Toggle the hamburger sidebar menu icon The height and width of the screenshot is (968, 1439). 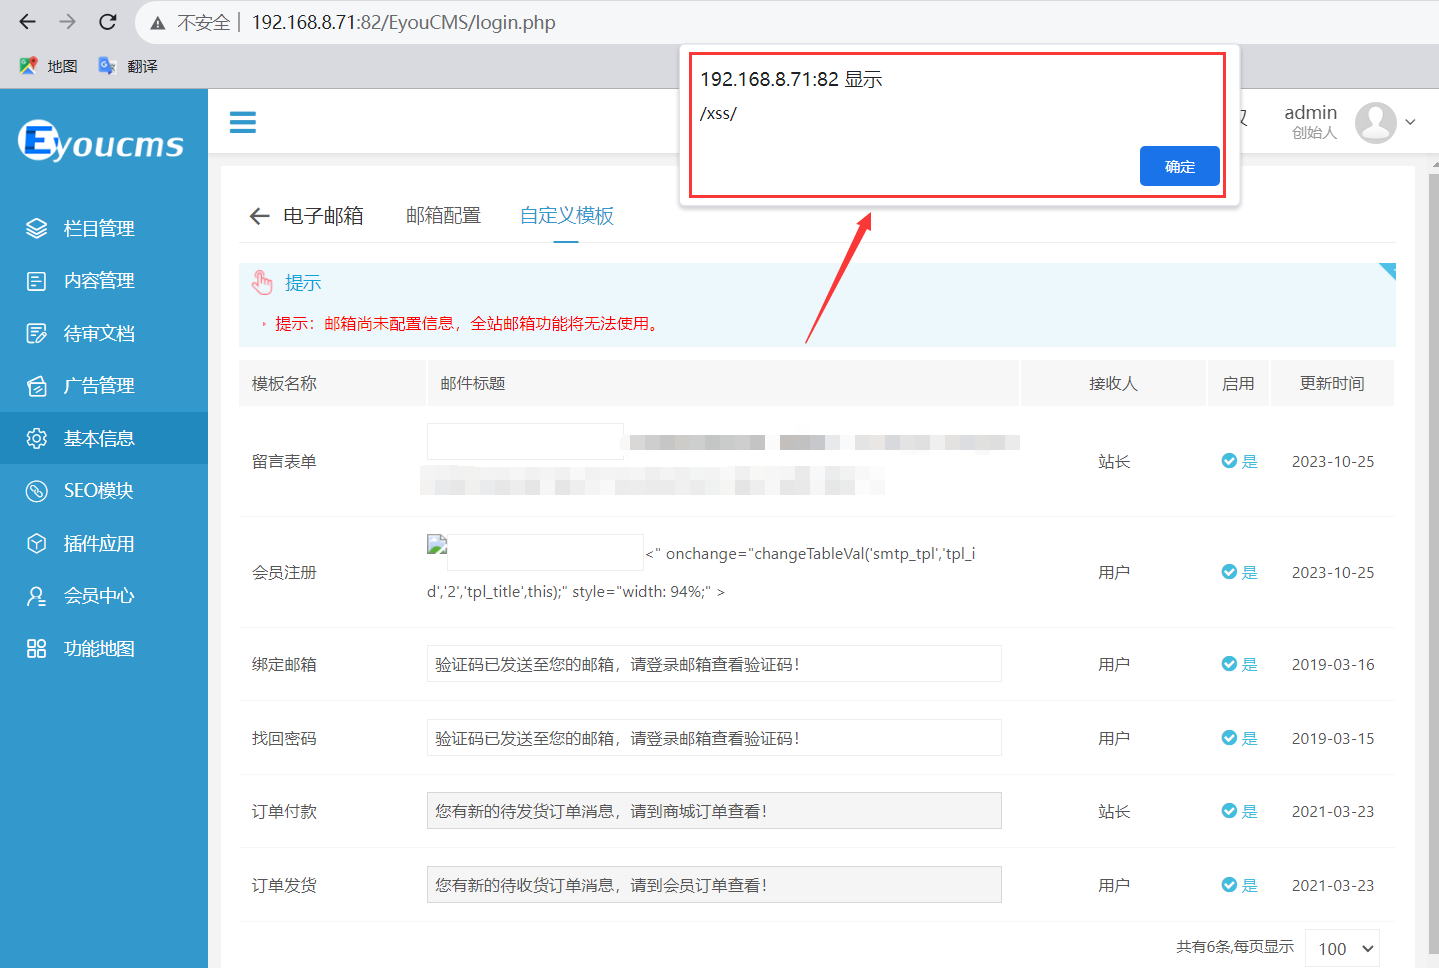pos(243,122)
